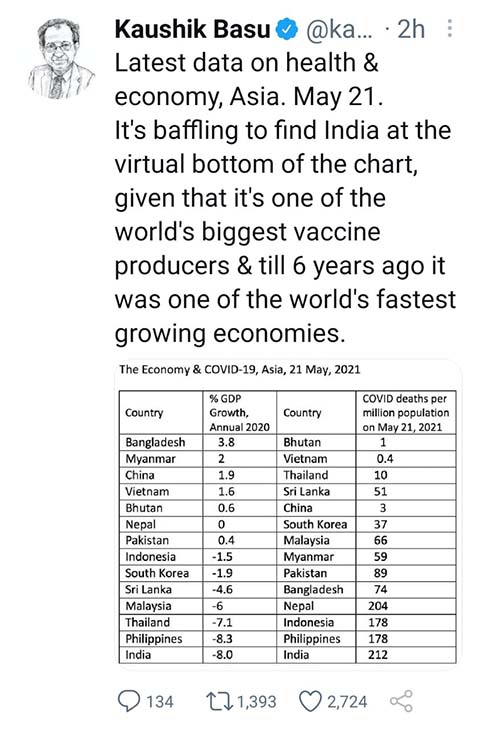View the 2,724 likes count
Image resolution: width=480 pixels, height=731 pixels.
tap(347, 702)
